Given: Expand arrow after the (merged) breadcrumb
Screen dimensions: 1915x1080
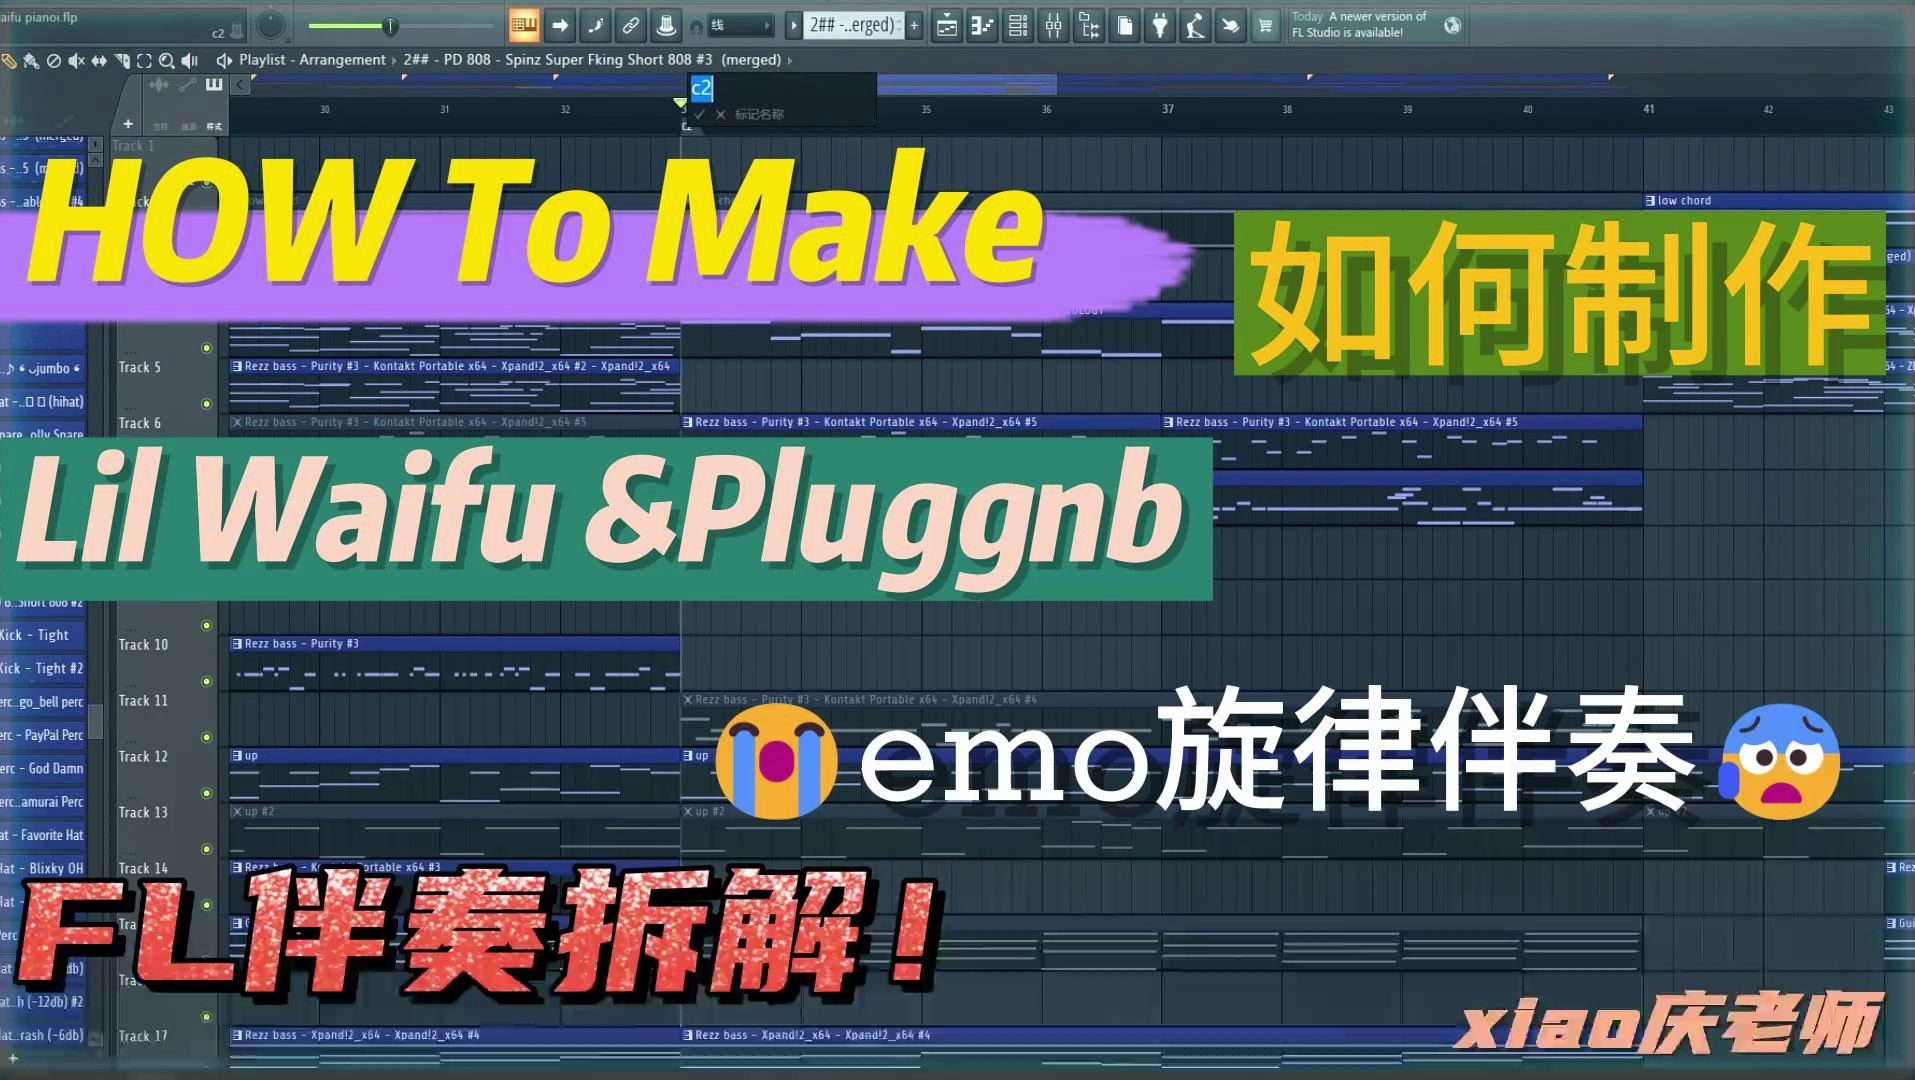Looking at the screenshot, I should click(x=790, y=60).
